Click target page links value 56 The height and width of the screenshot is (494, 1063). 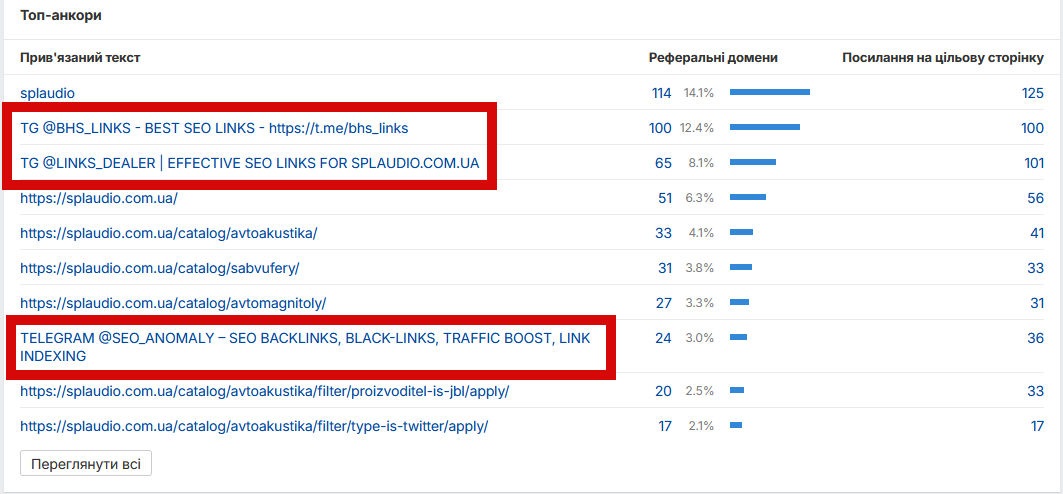coord(1036,199)
